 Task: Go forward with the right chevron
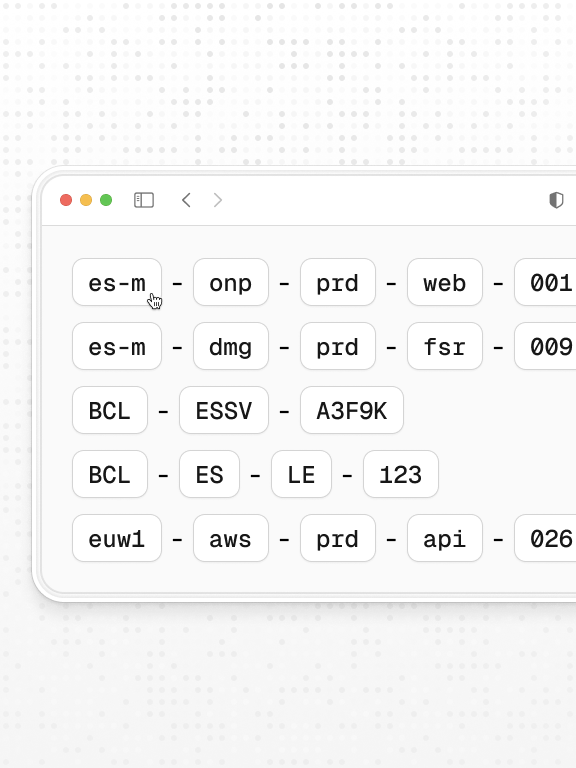(218, 200)
